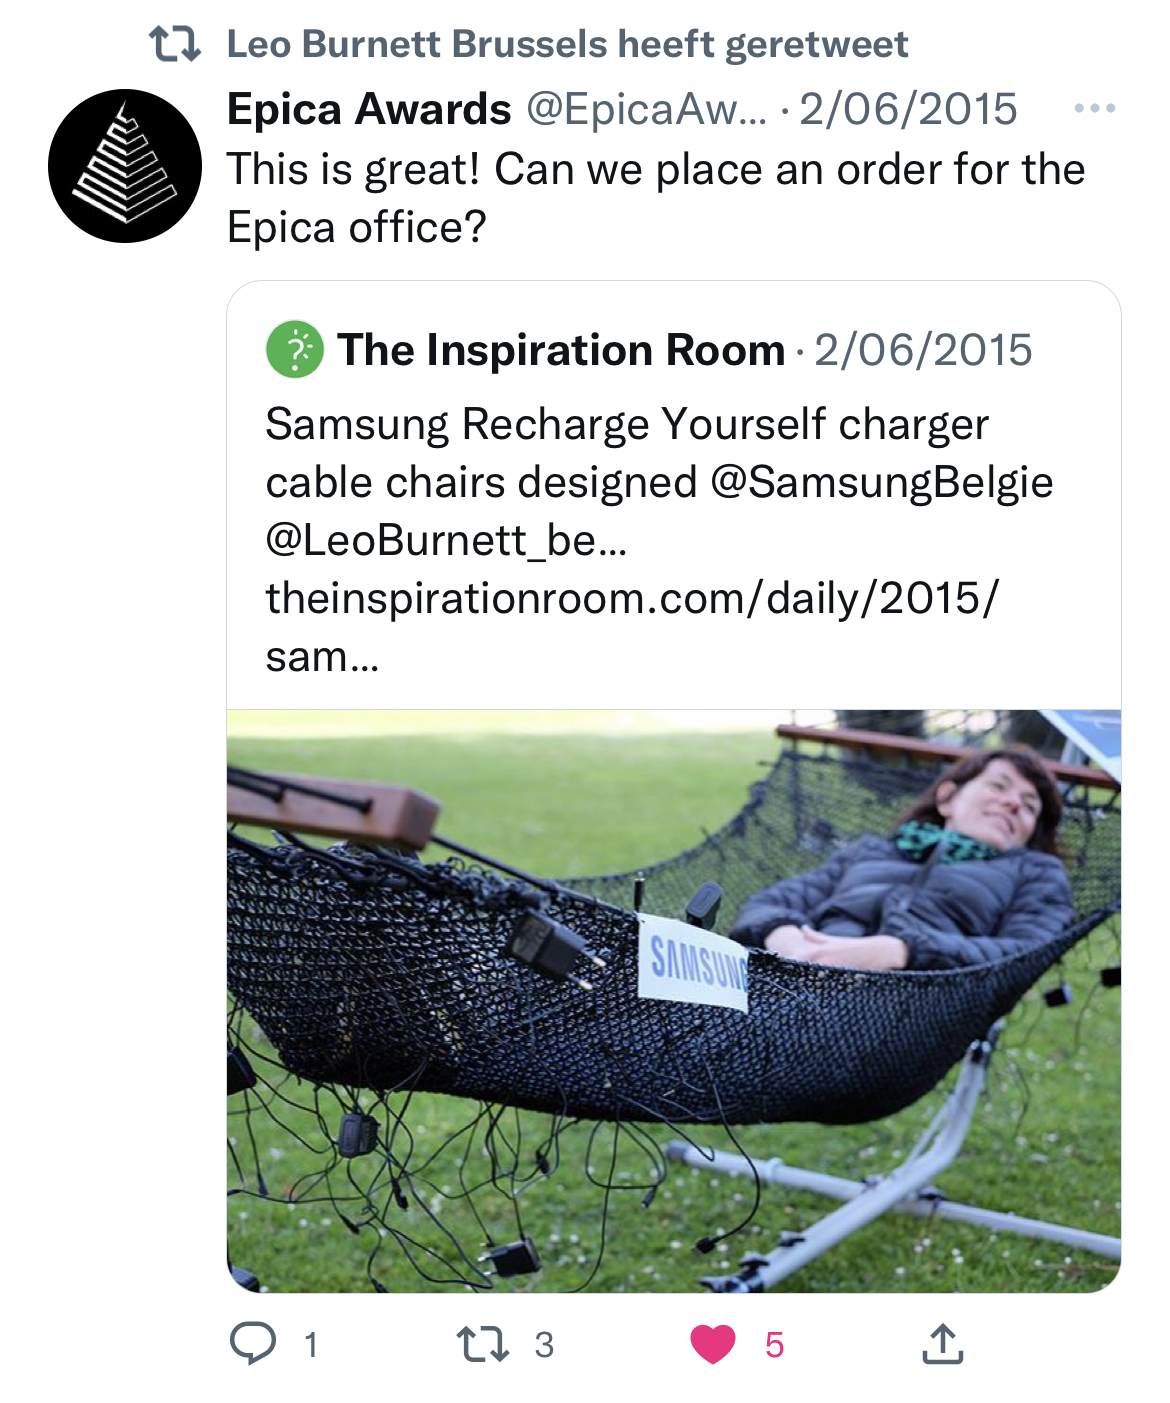Open the three-dot more options menu

1094,108
